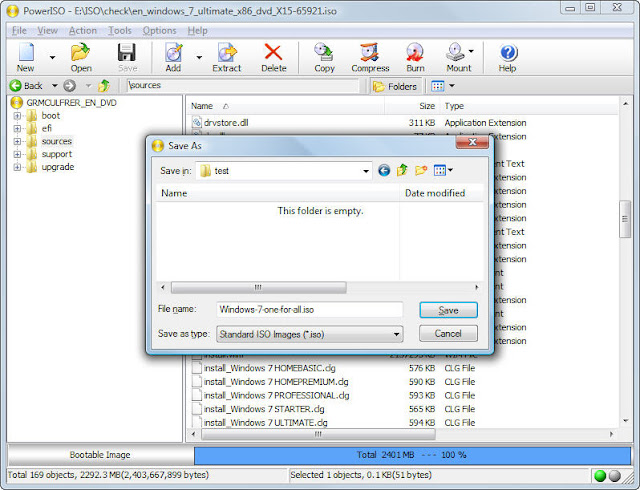Viewport: 640px width, 490px height.
Task: Expand the support folder tree node
Action: click(17, 154)
